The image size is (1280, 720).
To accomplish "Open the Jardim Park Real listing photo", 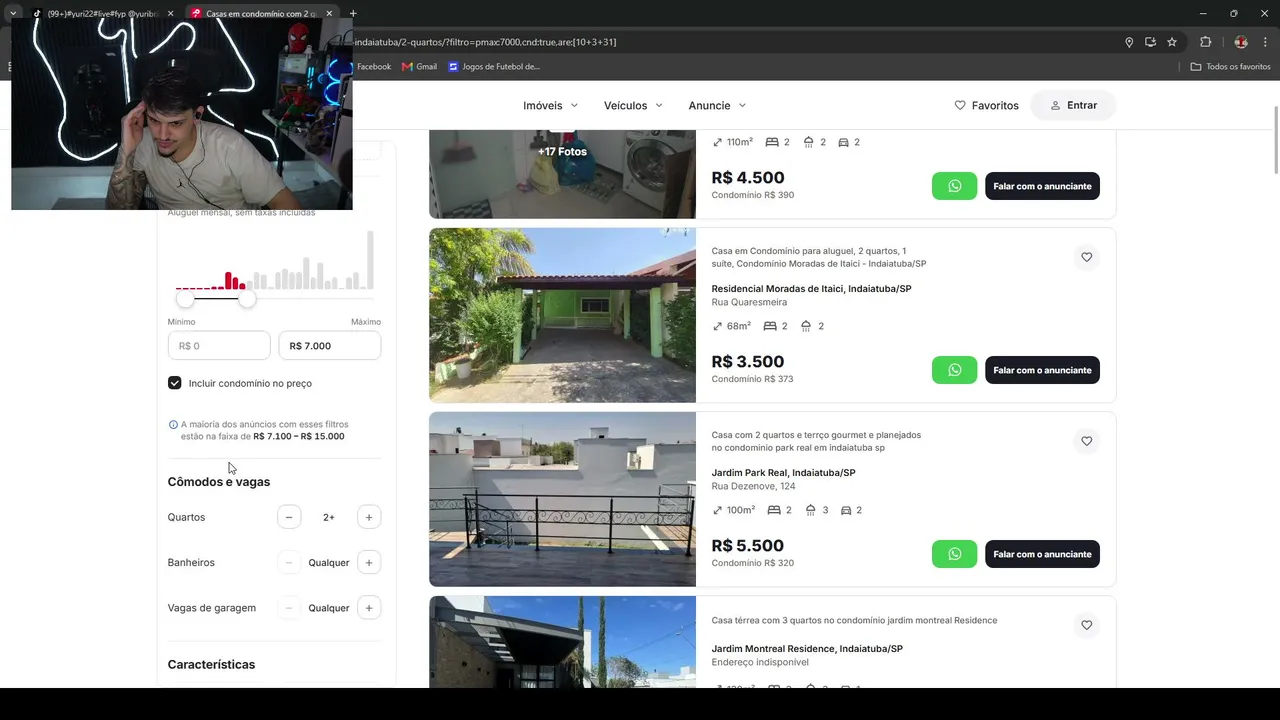I will pyautogui.click(x=562, y=499).
